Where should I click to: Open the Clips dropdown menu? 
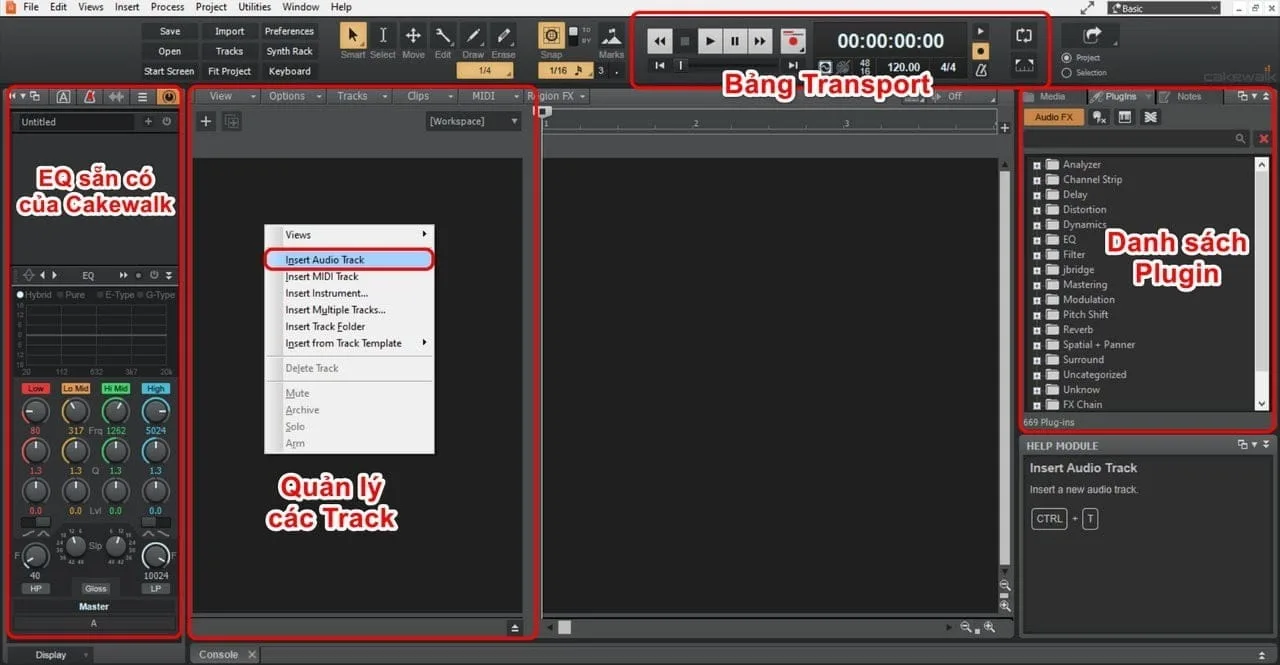click(424, 96)
